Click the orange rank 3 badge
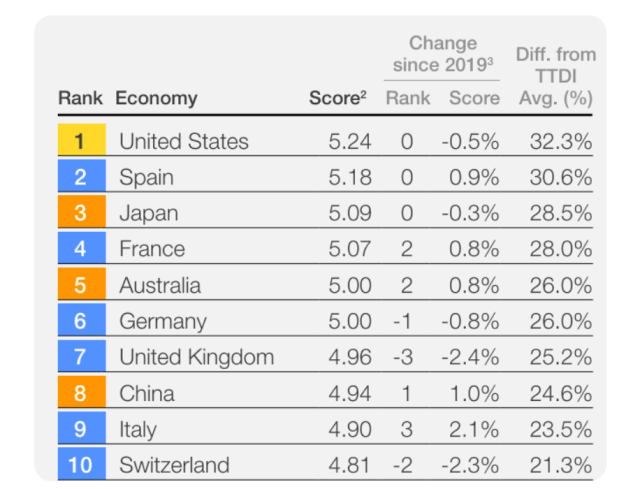 coord(80,213)
